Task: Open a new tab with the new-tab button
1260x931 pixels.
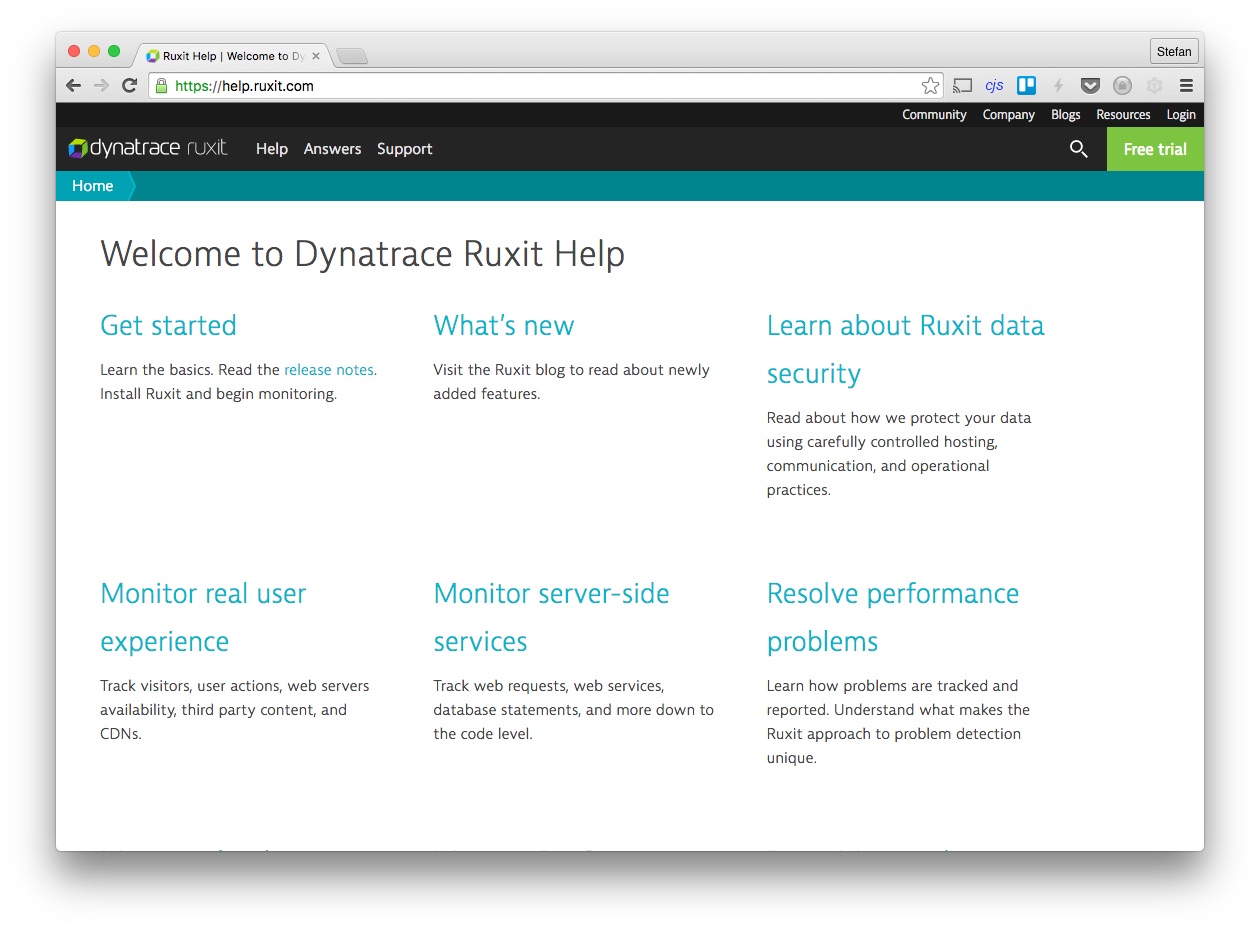Action: [352, 56]
